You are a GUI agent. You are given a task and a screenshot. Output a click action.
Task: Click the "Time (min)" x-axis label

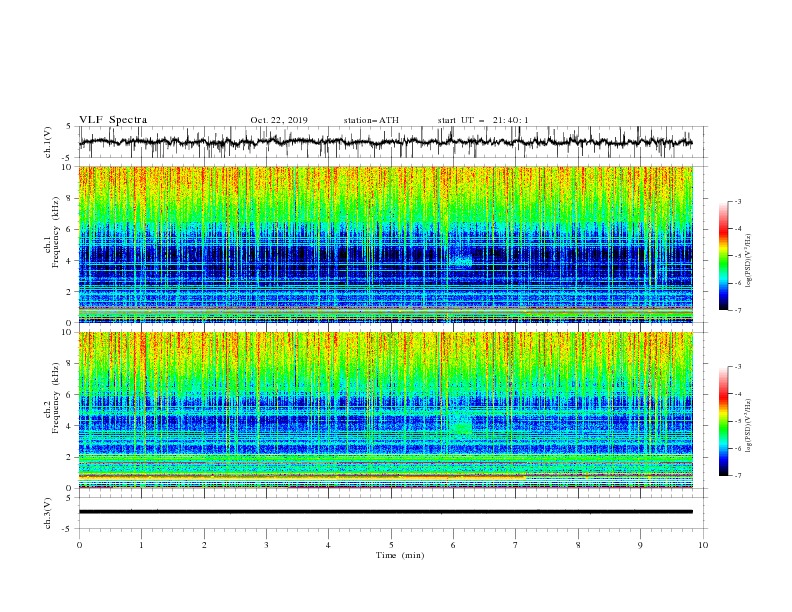coord(400,555)
